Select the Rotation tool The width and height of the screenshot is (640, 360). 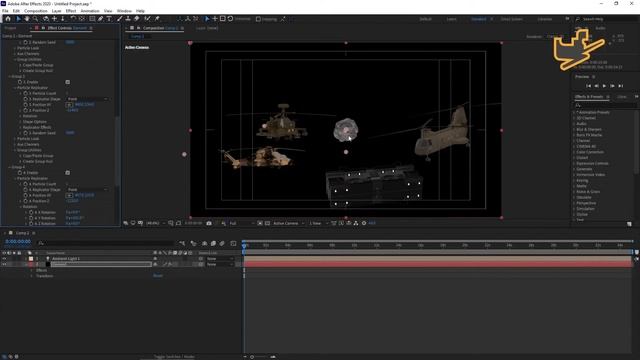pos(73,19)
